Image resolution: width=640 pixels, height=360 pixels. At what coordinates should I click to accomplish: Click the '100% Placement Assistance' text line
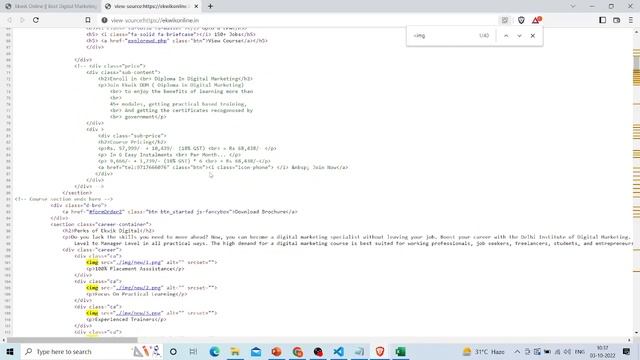135,269
